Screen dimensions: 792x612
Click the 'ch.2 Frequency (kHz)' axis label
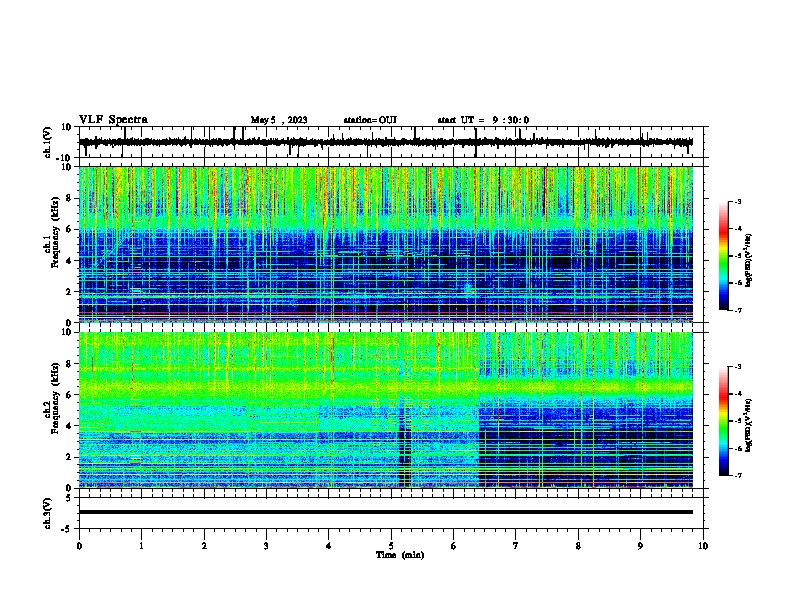point(51,398)
